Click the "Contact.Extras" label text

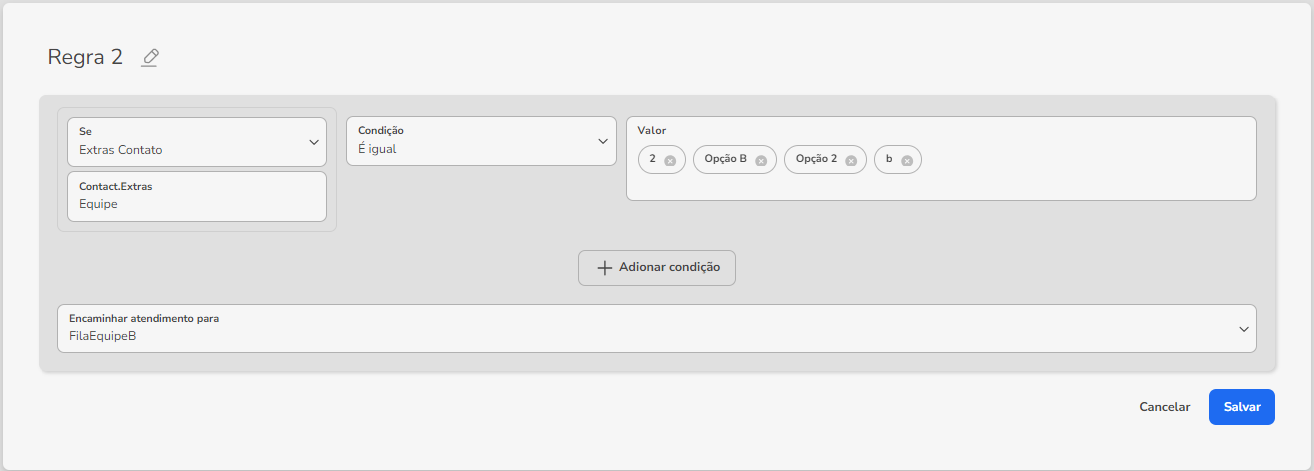pyautogui.click(x=116, y=186)
